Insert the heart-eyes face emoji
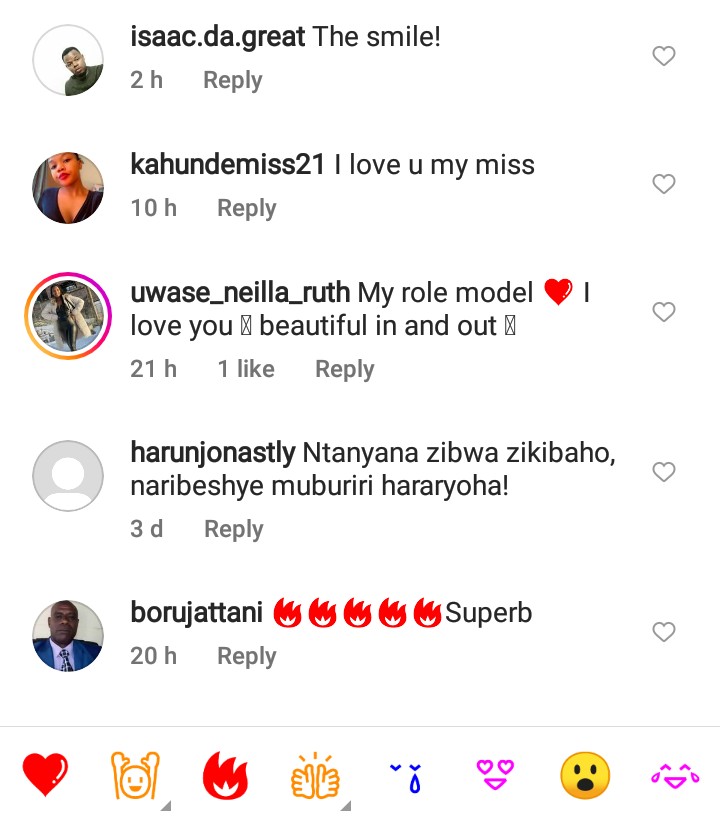 pos(493,775)
